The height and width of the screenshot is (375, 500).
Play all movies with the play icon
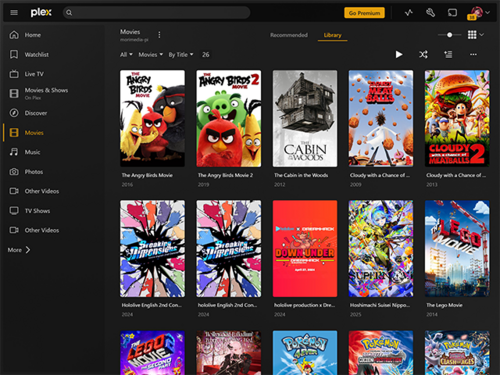(399, 54)
